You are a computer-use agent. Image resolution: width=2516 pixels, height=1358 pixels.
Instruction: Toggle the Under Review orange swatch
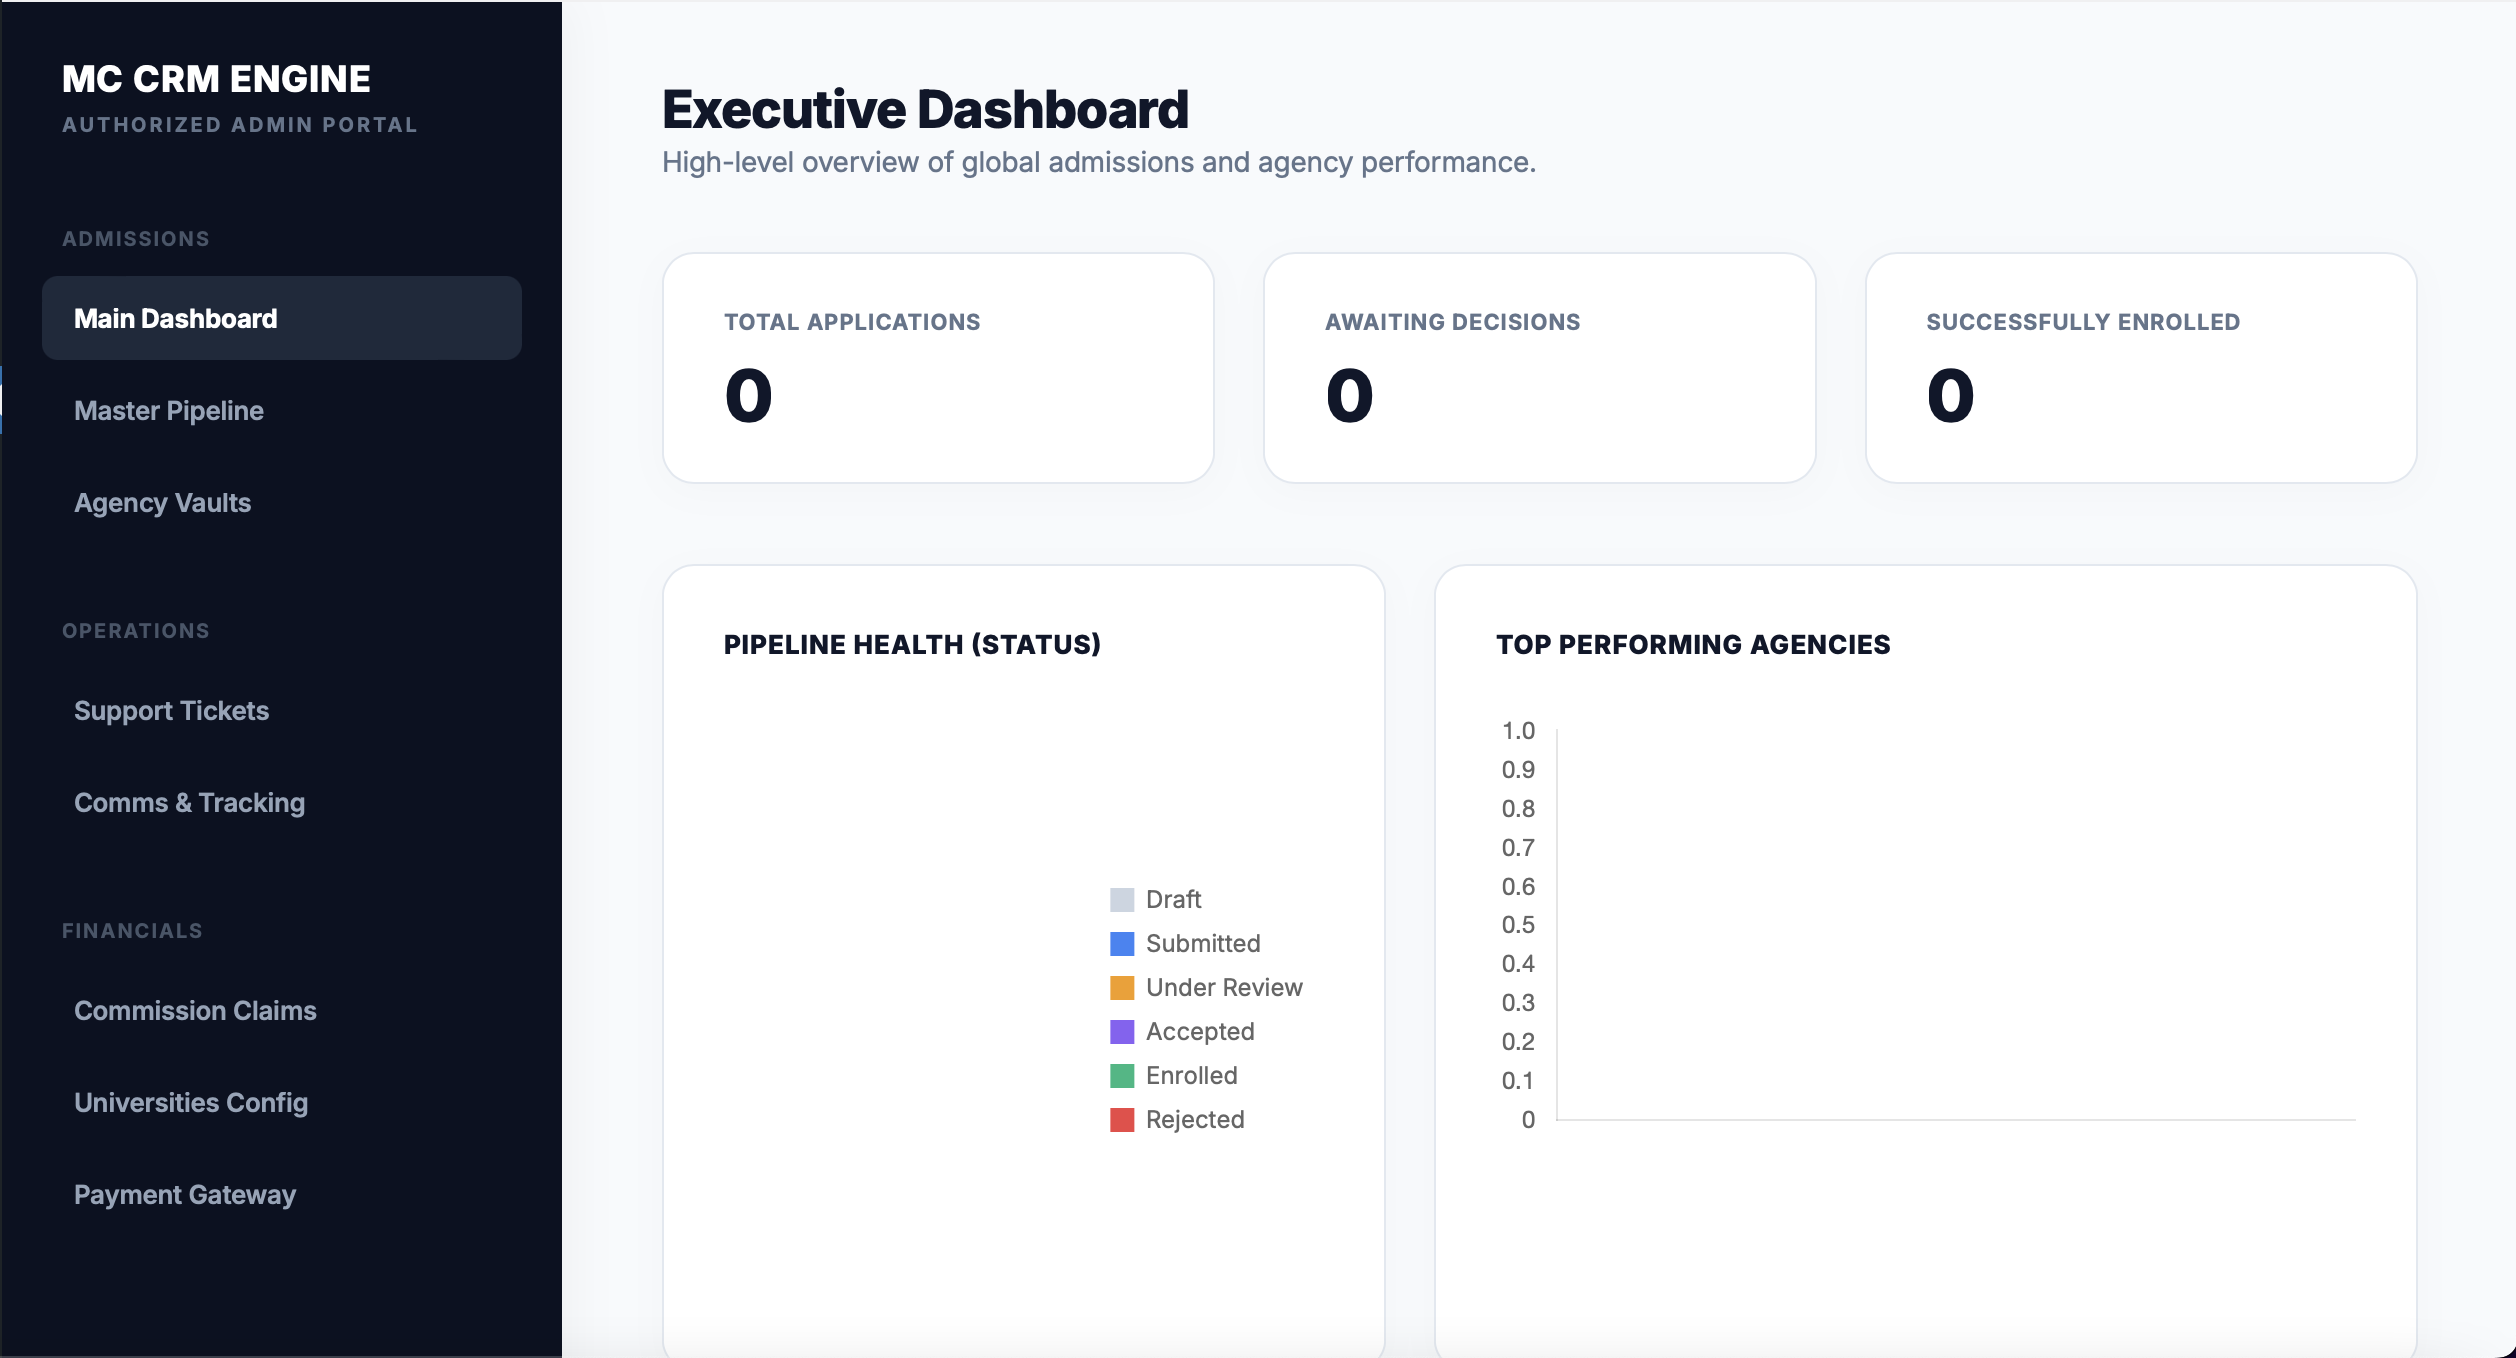pos(1122,987)
